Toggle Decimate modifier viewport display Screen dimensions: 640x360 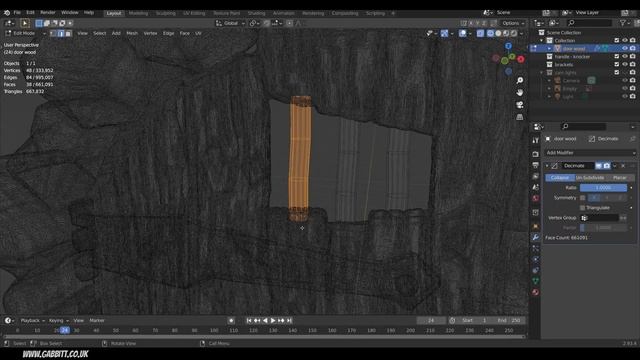(x=599, y=166)
